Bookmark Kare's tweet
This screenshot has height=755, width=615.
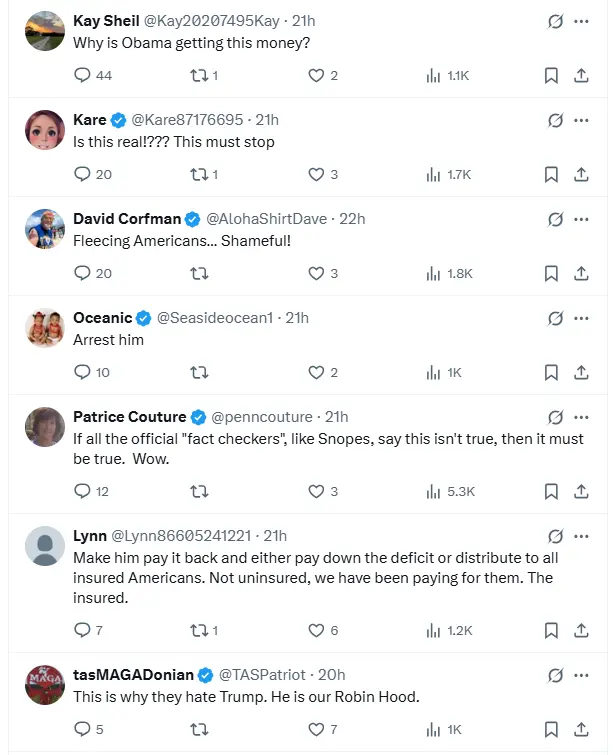tap(551, 174)
